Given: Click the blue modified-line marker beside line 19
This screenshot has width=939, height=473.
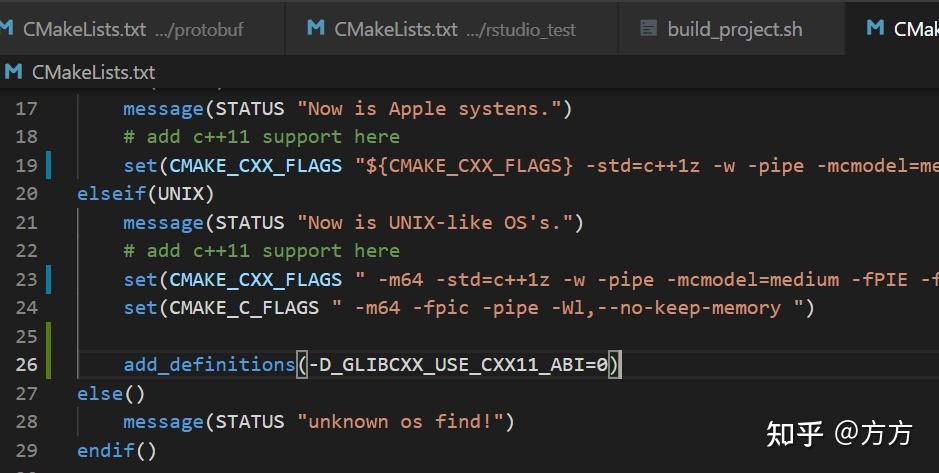Looking at the screenshot, I should [x=49, y=165].
